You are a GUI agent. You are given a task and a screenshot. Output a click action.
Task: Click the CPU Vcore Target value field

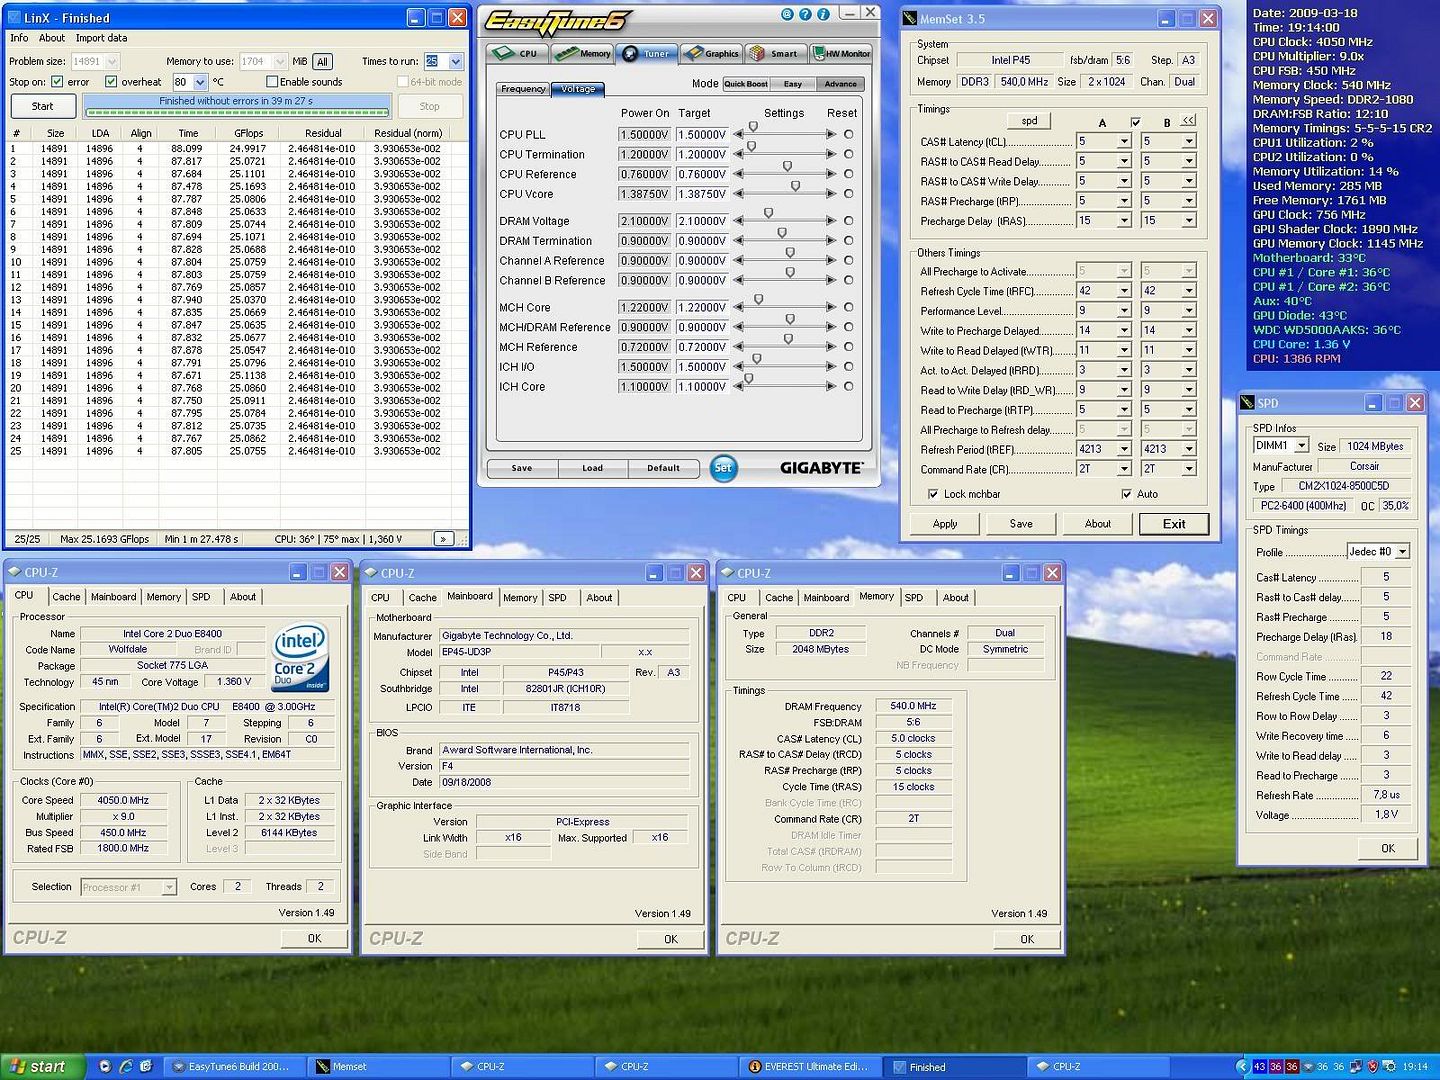point(702,194)
